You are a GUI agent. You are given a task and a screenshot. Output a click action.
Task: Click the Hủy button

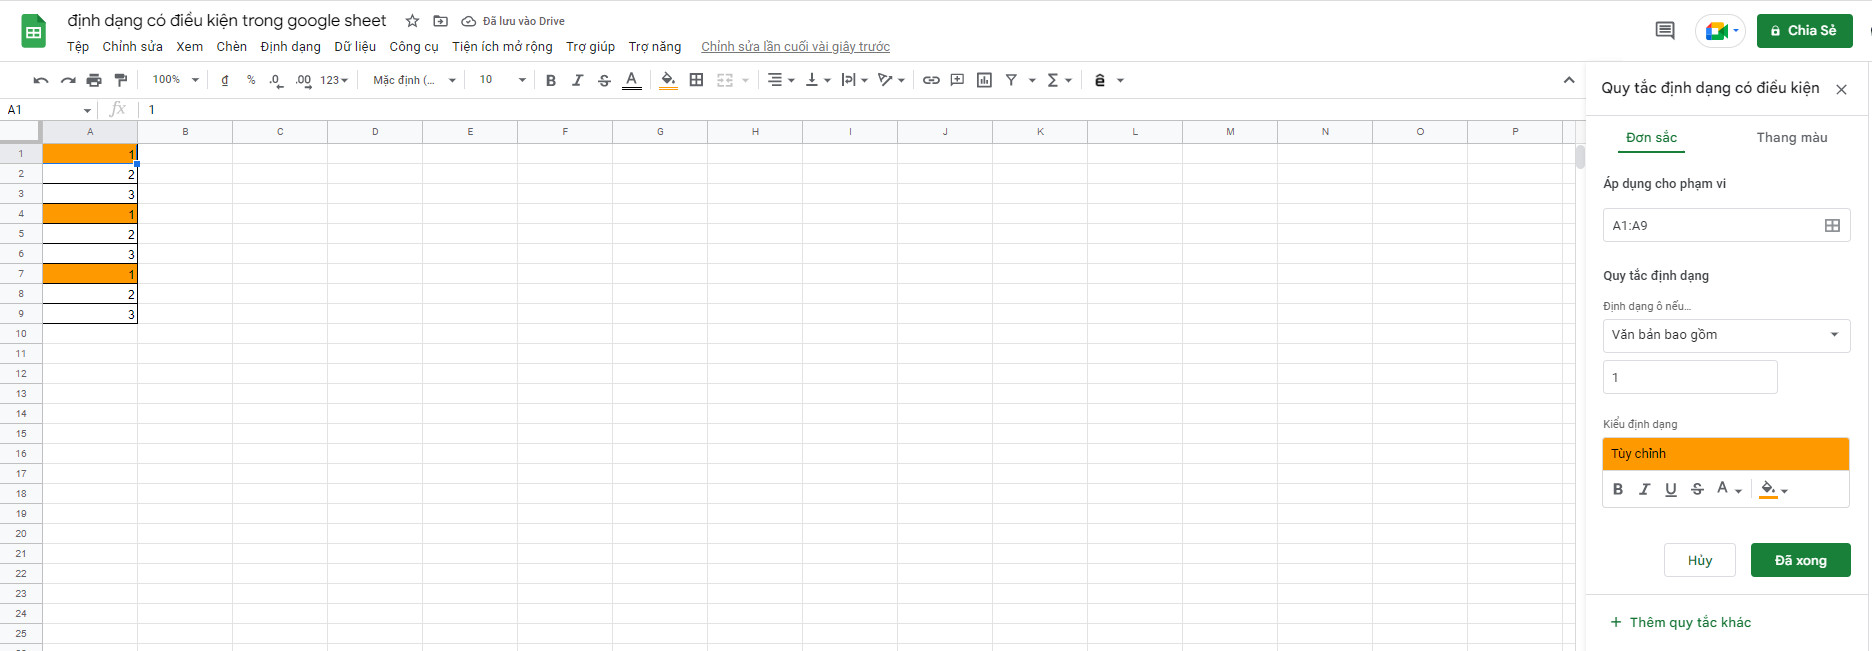point(1699,560)
